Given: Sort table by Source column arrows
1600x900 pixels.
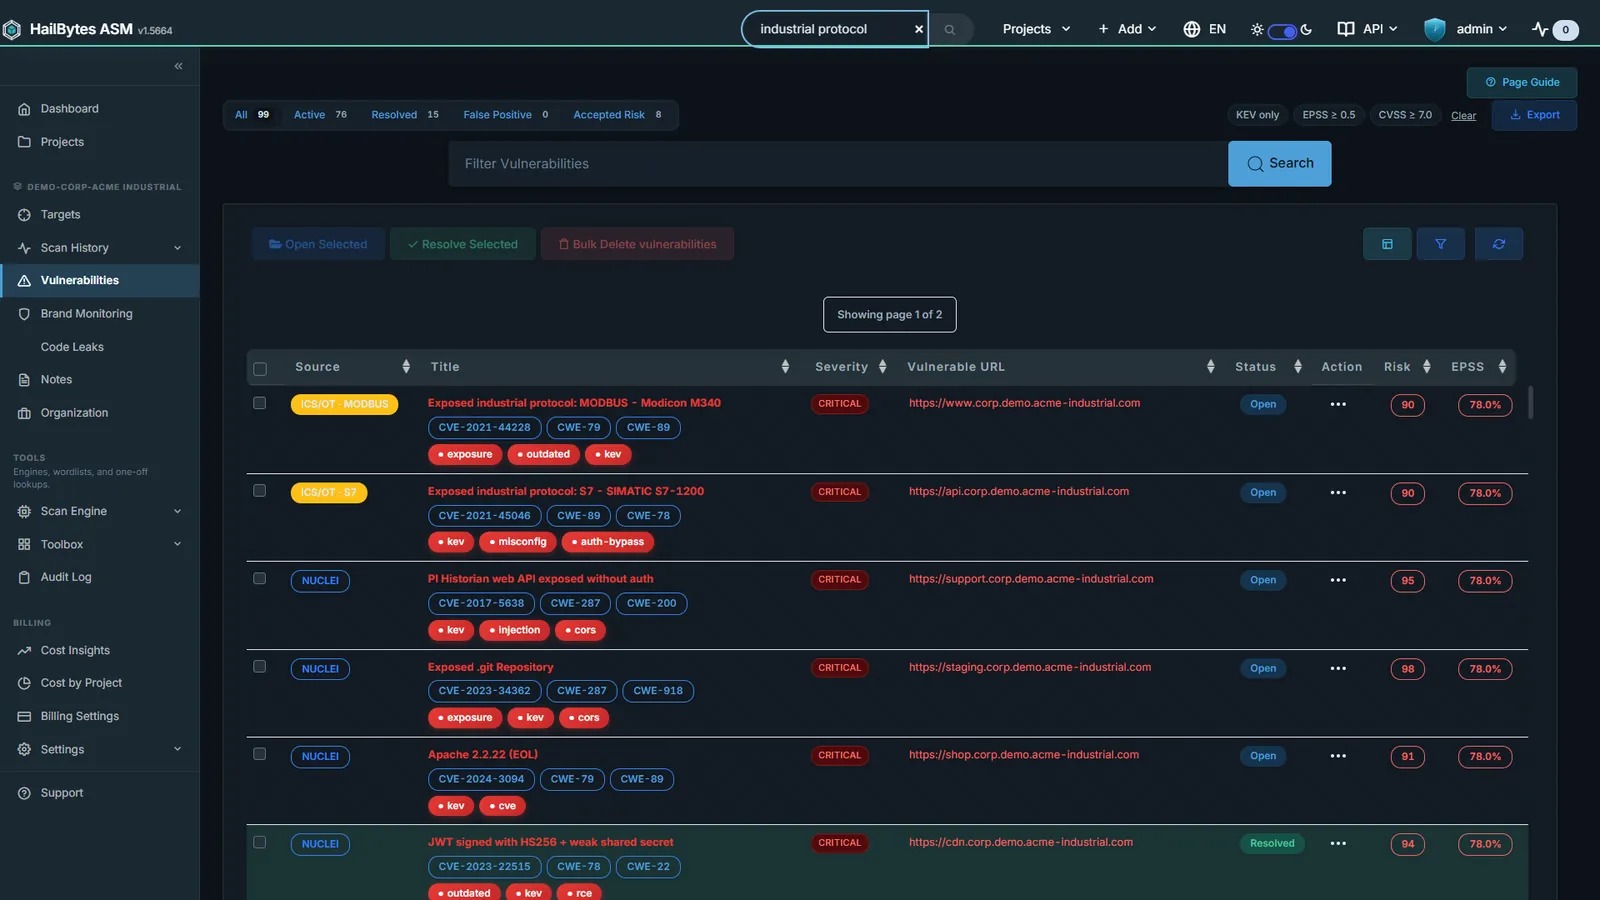Looking at the screenshot, I should coord(406,367).
